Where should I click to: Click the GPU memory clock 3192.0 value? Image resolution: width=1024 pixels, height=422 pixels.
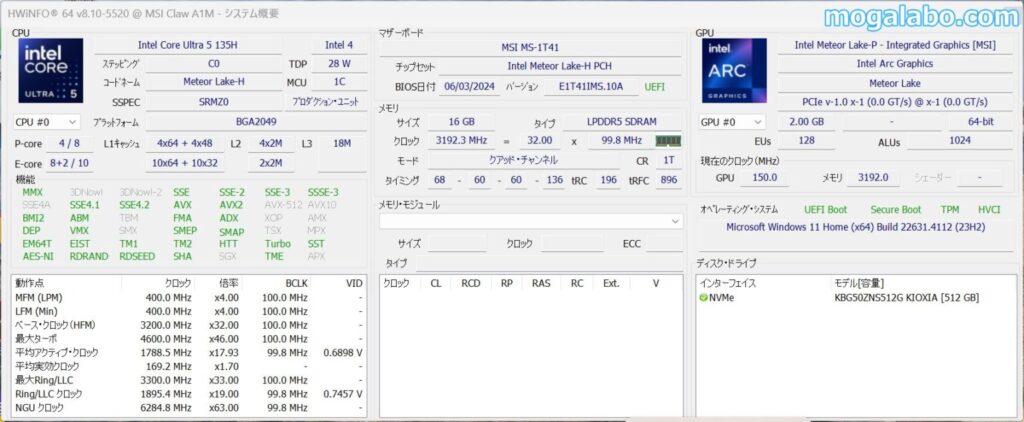873,178
